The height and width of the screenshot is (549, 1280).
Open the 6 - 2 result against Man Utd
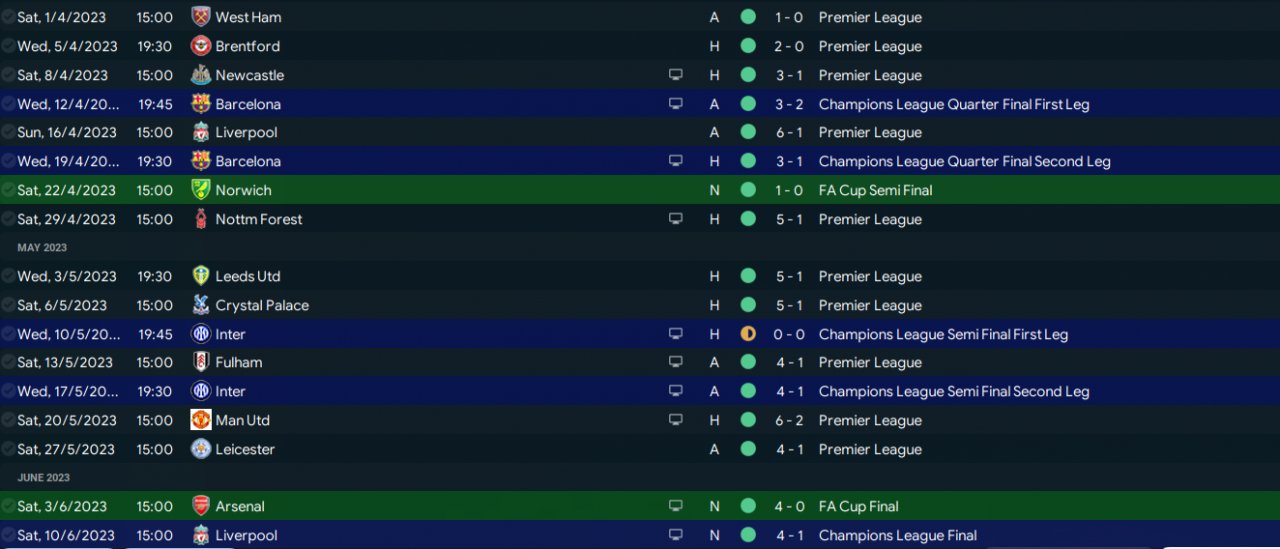[x=788, y=420]
